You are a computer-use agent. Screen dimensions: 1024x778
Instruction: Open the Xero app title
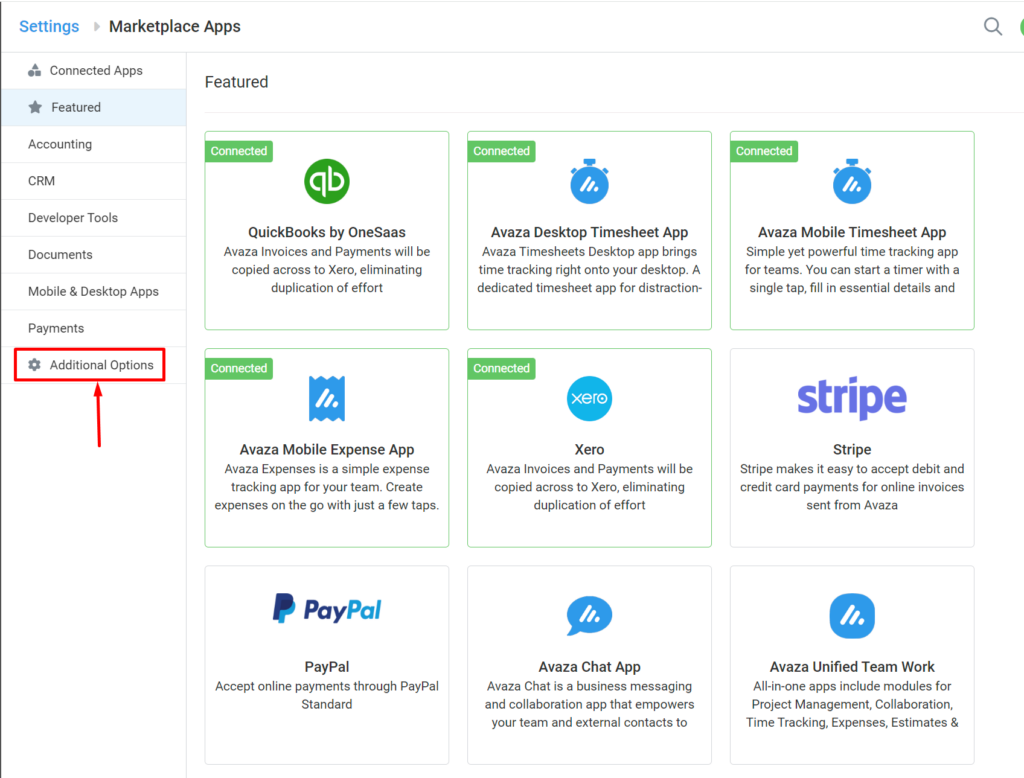[x=589, y=449]
